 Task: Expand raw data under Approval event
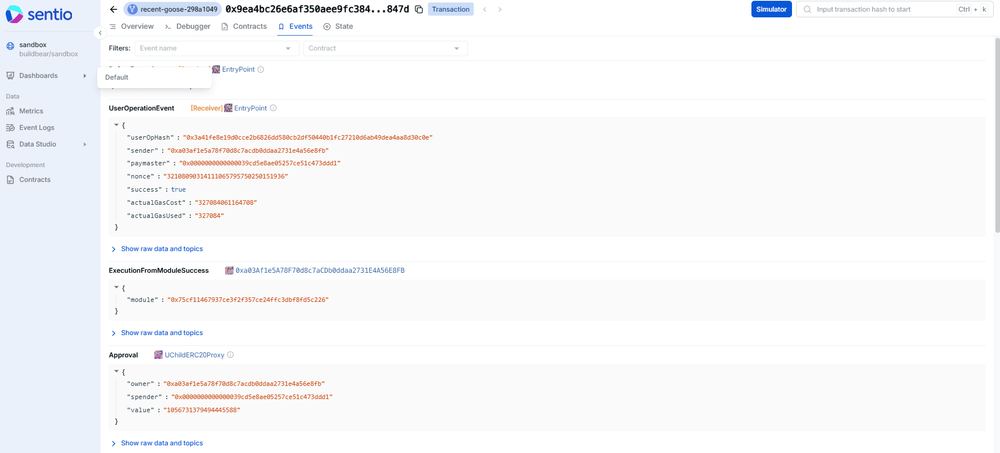coord(161,443)
